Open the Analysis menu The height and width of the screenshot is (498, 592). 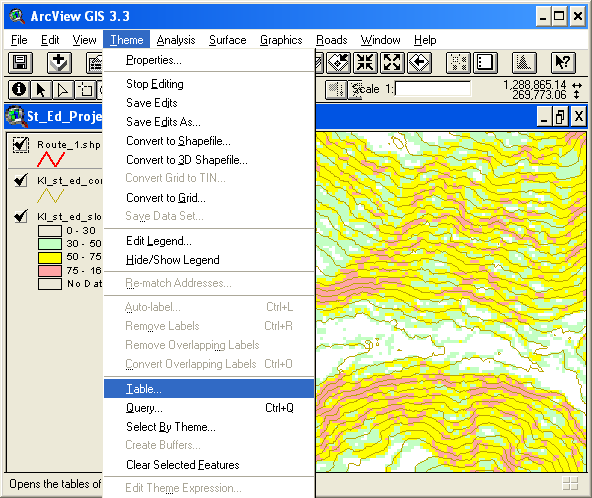coord(176,40)
